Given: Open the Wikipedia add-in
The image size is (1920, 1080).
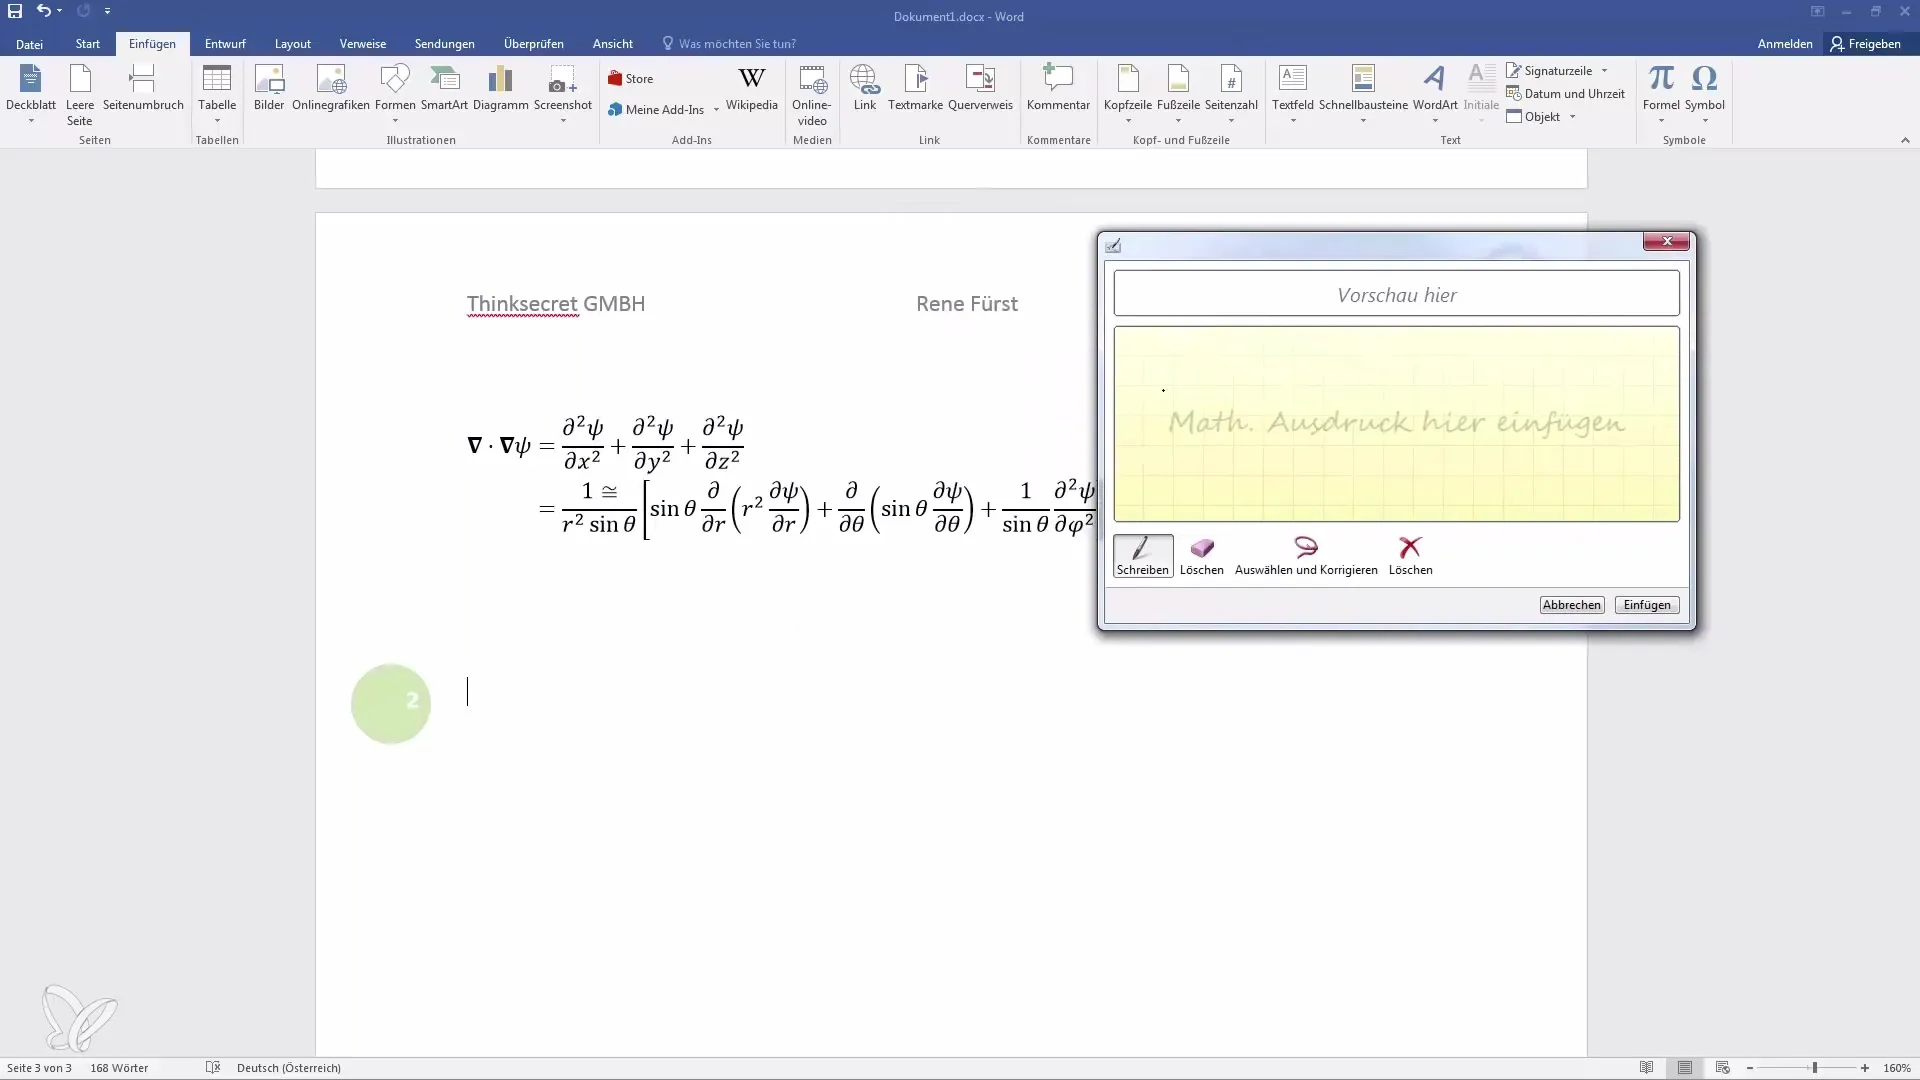Looking at the screenshot, I should [x=751, y=88].
